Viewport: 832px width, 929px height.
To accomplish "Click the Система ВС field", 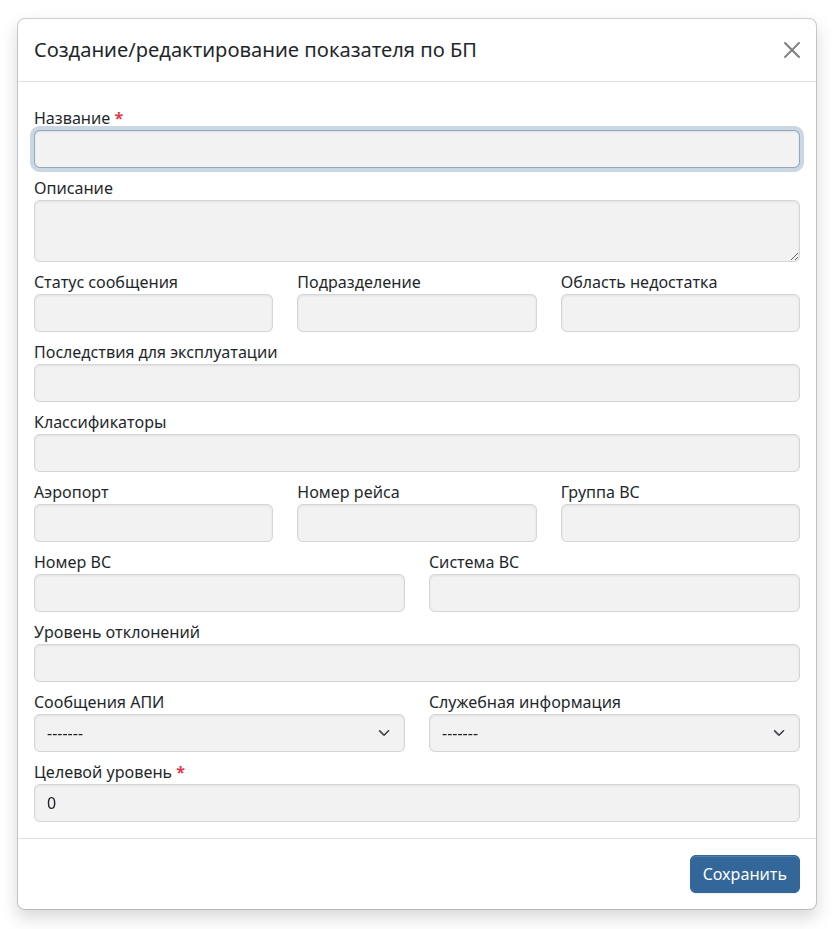I will (x=614, y=593).
